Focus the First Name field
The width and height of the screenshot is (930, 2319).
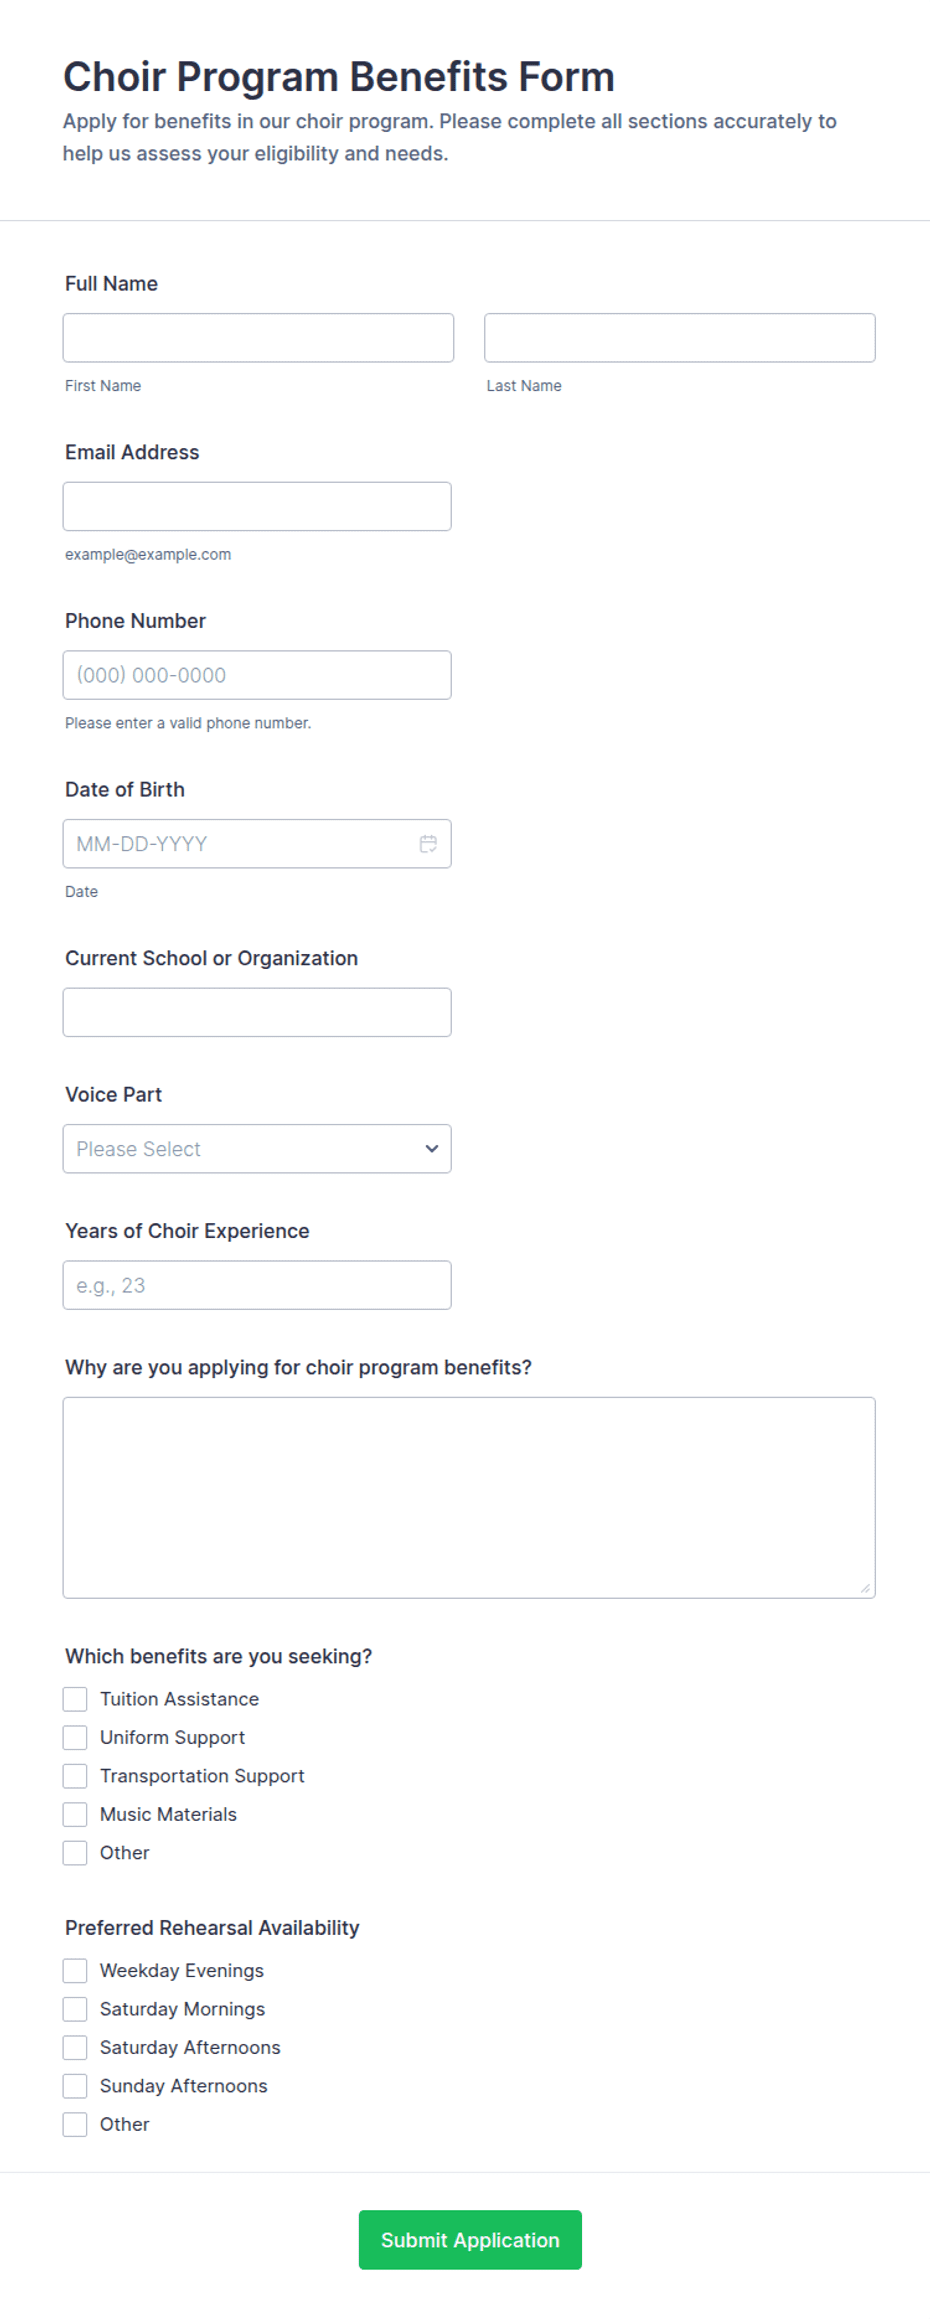[258, 338]
